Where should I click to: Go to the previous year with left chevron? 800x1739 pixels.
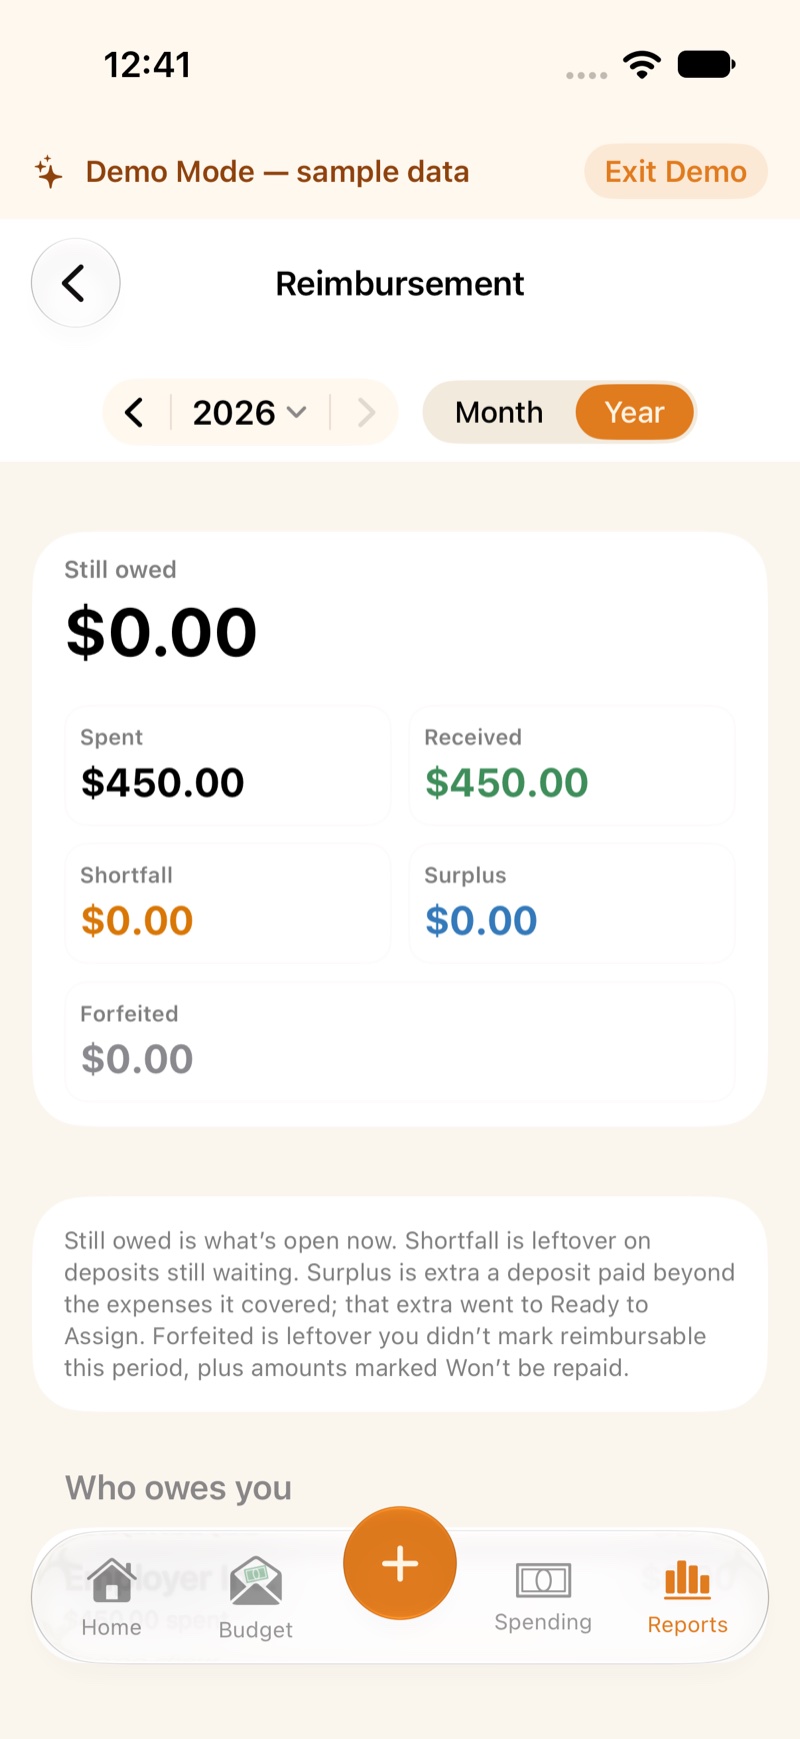pyautogui.click(x=135, y=412)
